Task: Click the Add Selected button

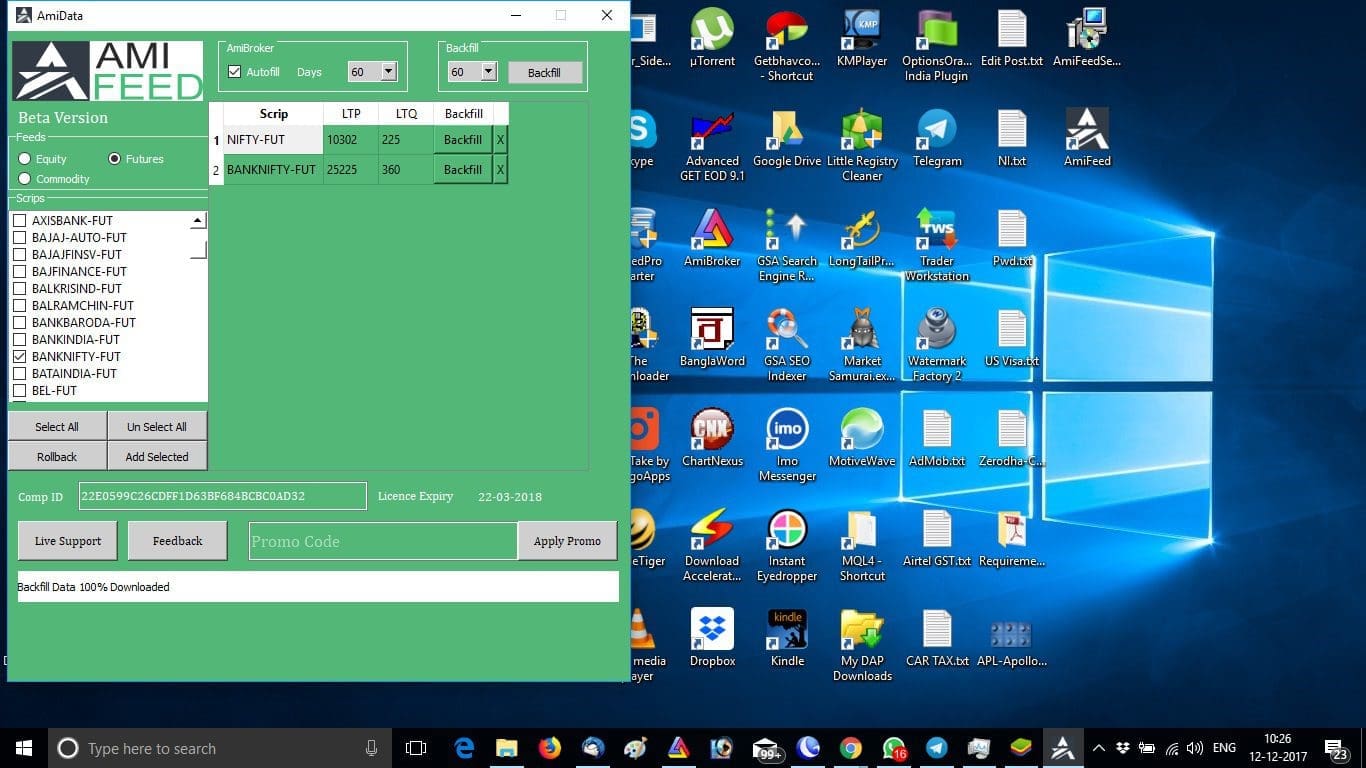Action: 157,457
